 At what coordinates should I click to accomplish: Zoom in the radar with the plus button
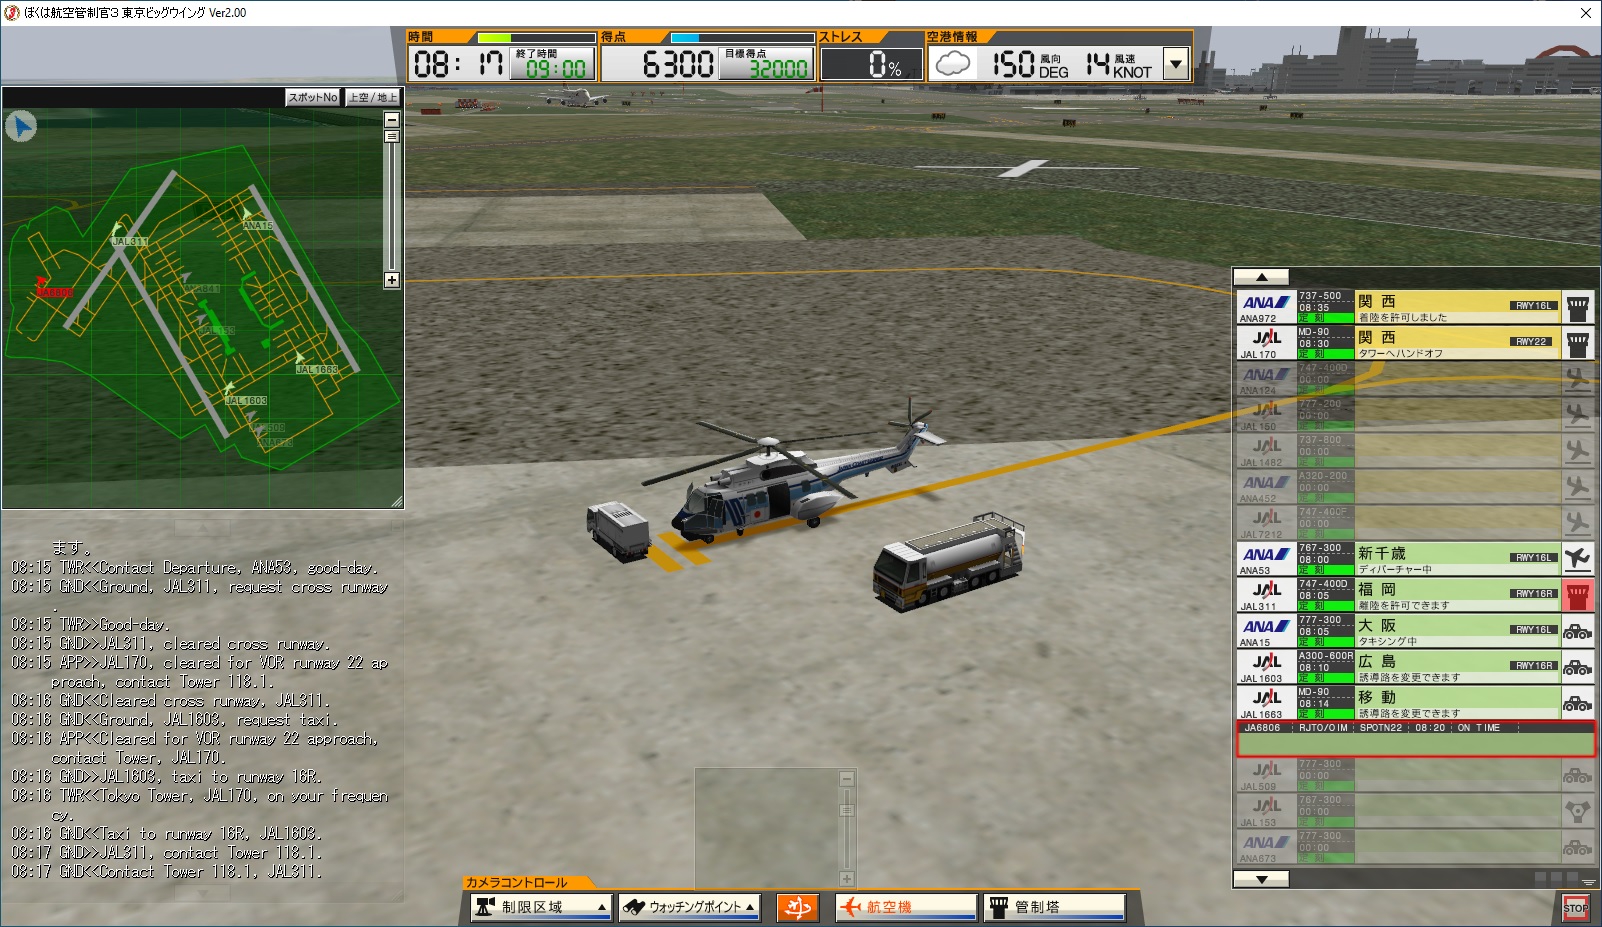[x=392, y=280]
